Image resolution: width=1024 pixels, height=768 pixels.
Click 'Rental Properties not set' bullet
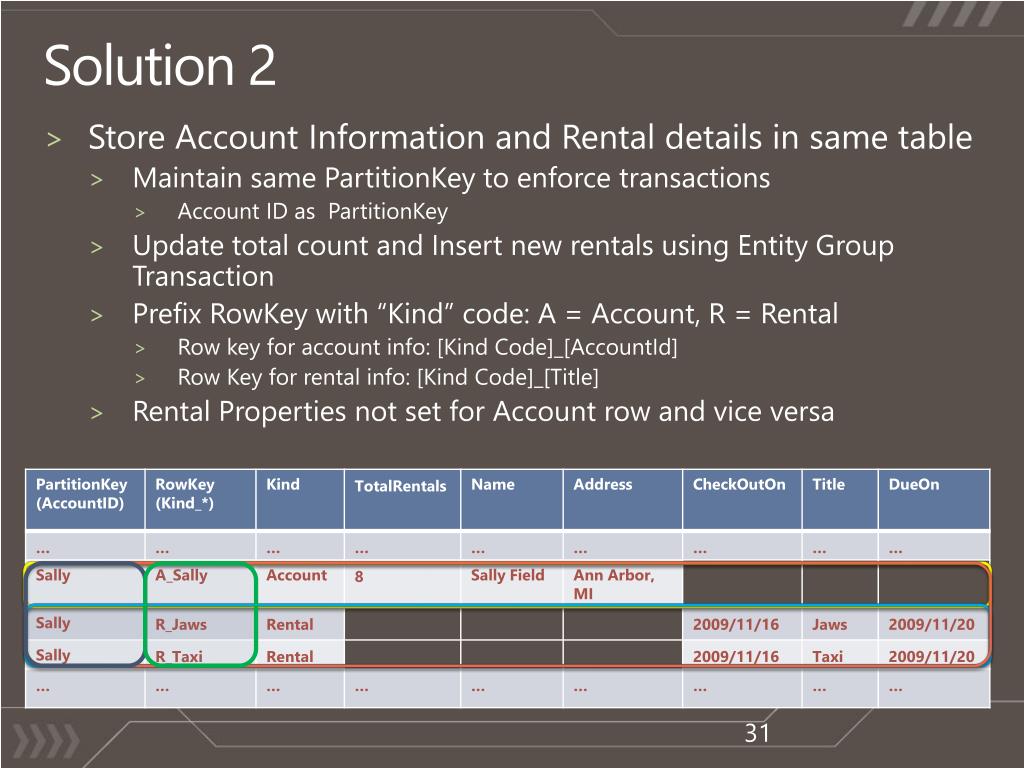coord(483,412)
